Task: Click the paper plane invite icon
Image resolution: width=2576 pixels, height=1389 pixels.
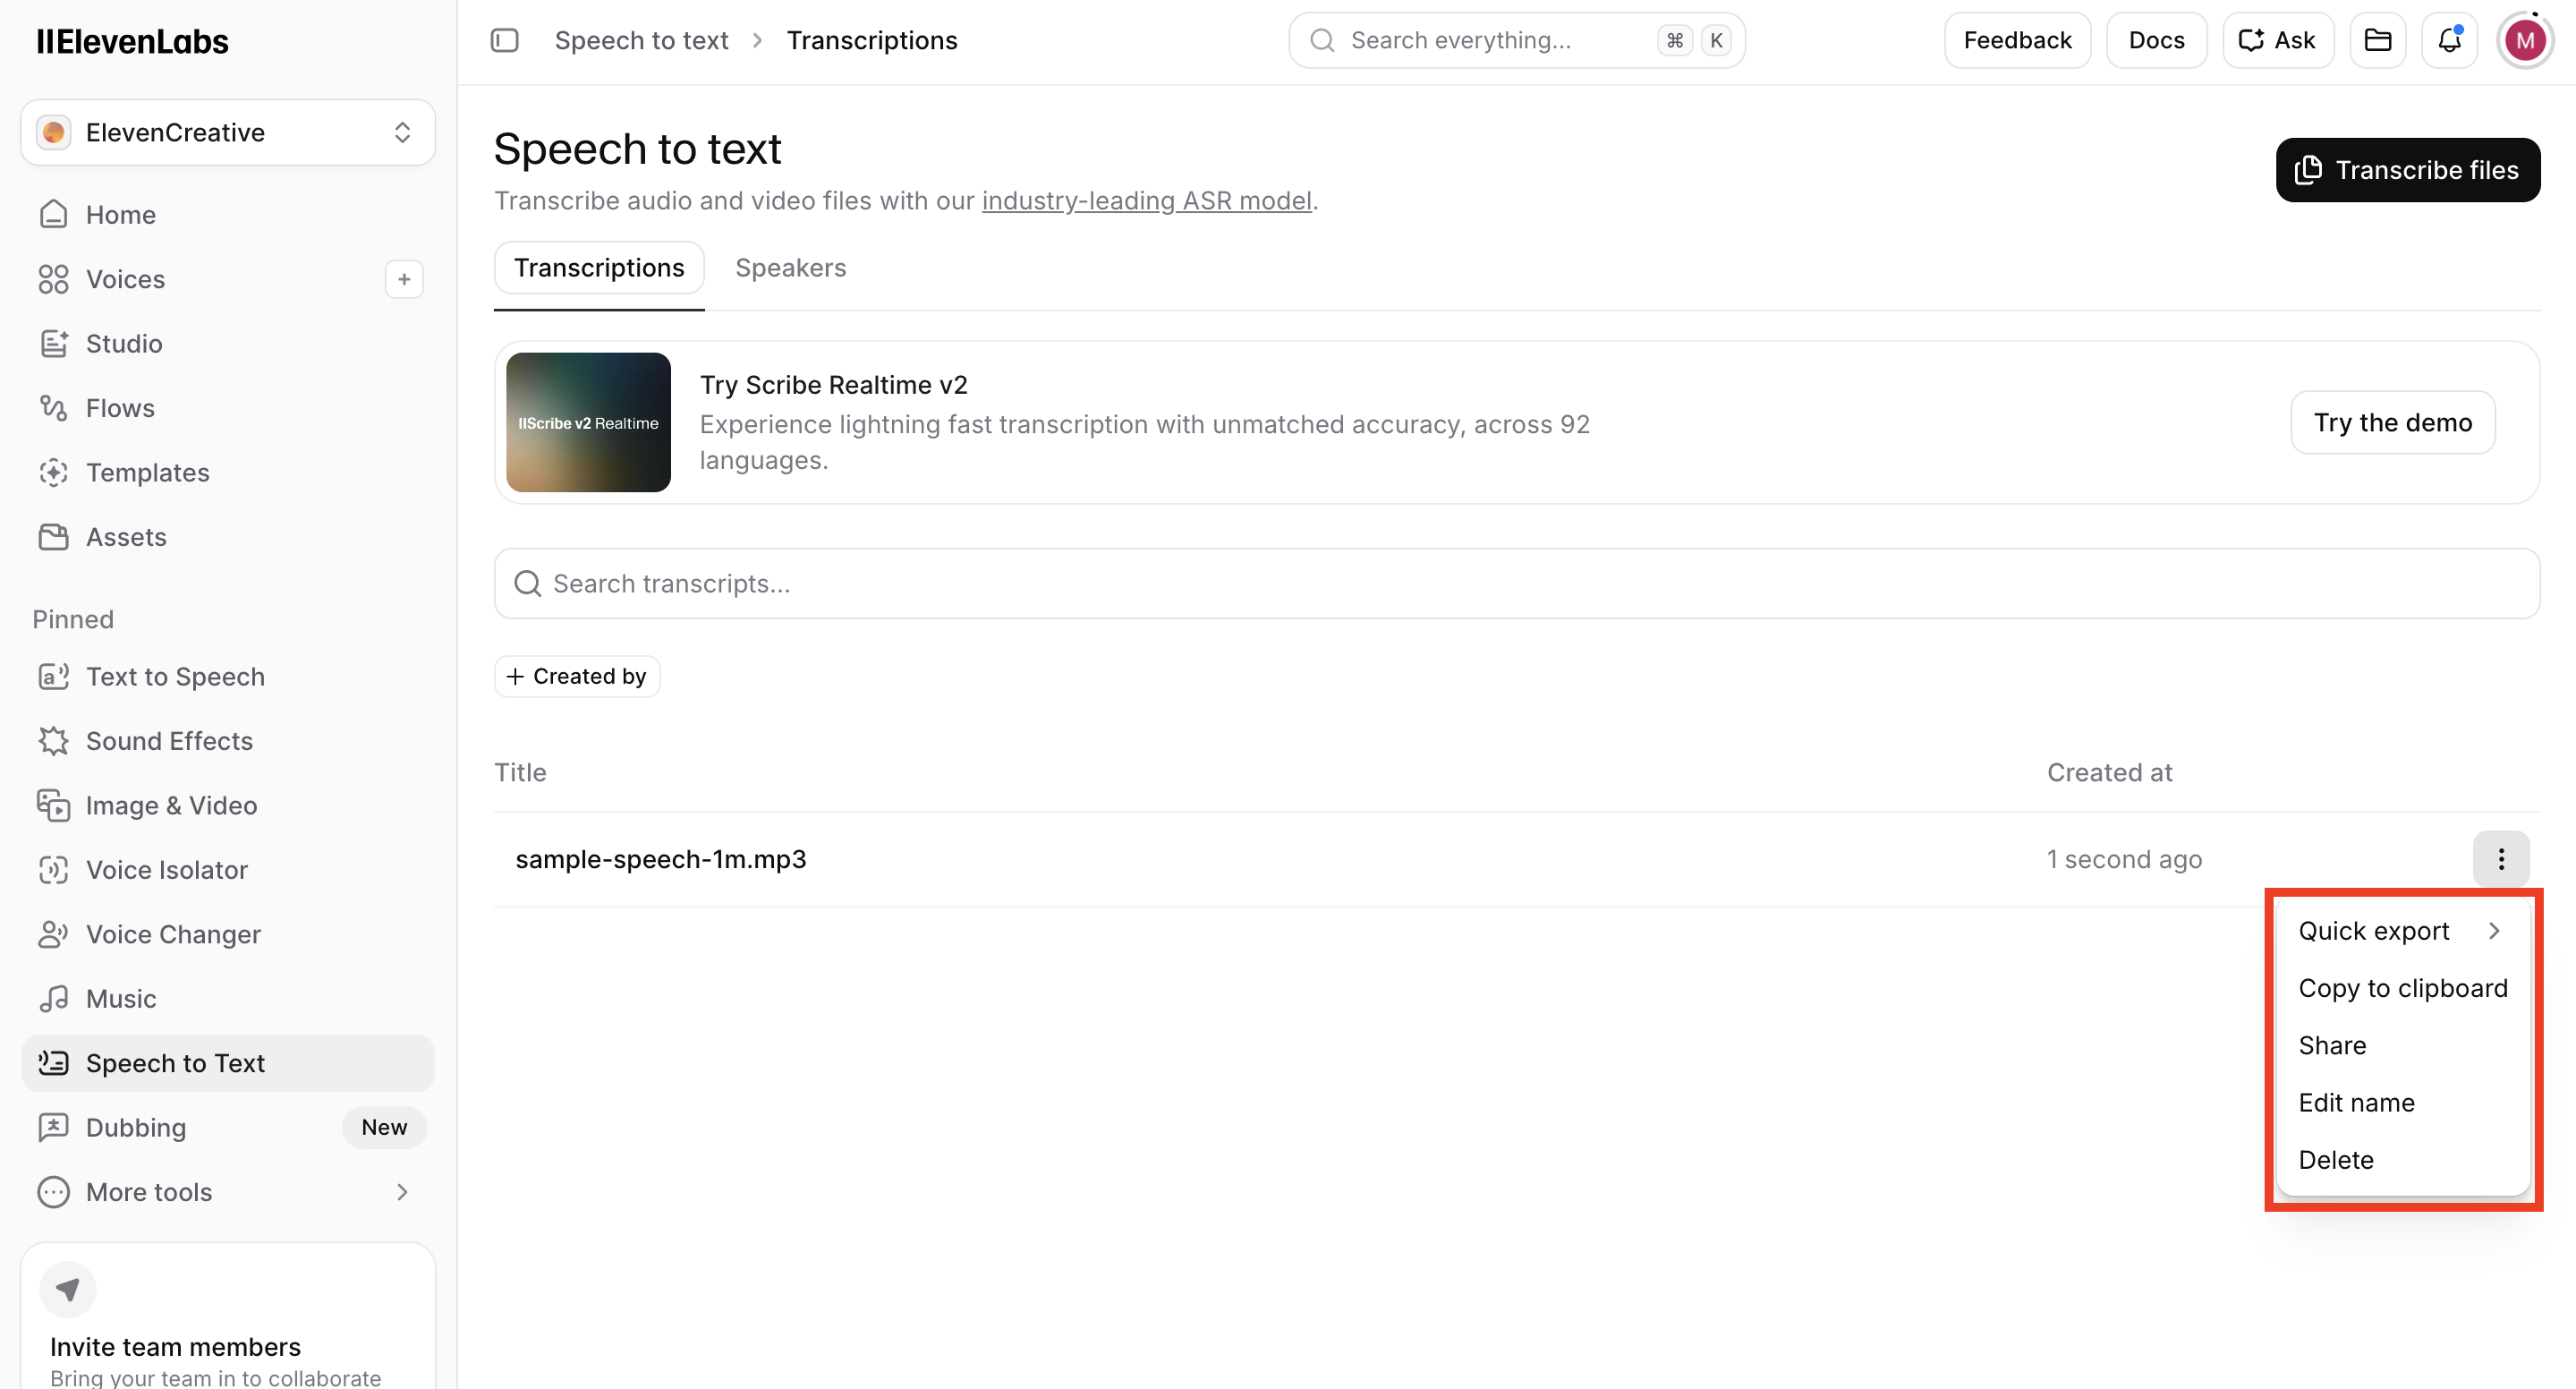Action: 68,1290
